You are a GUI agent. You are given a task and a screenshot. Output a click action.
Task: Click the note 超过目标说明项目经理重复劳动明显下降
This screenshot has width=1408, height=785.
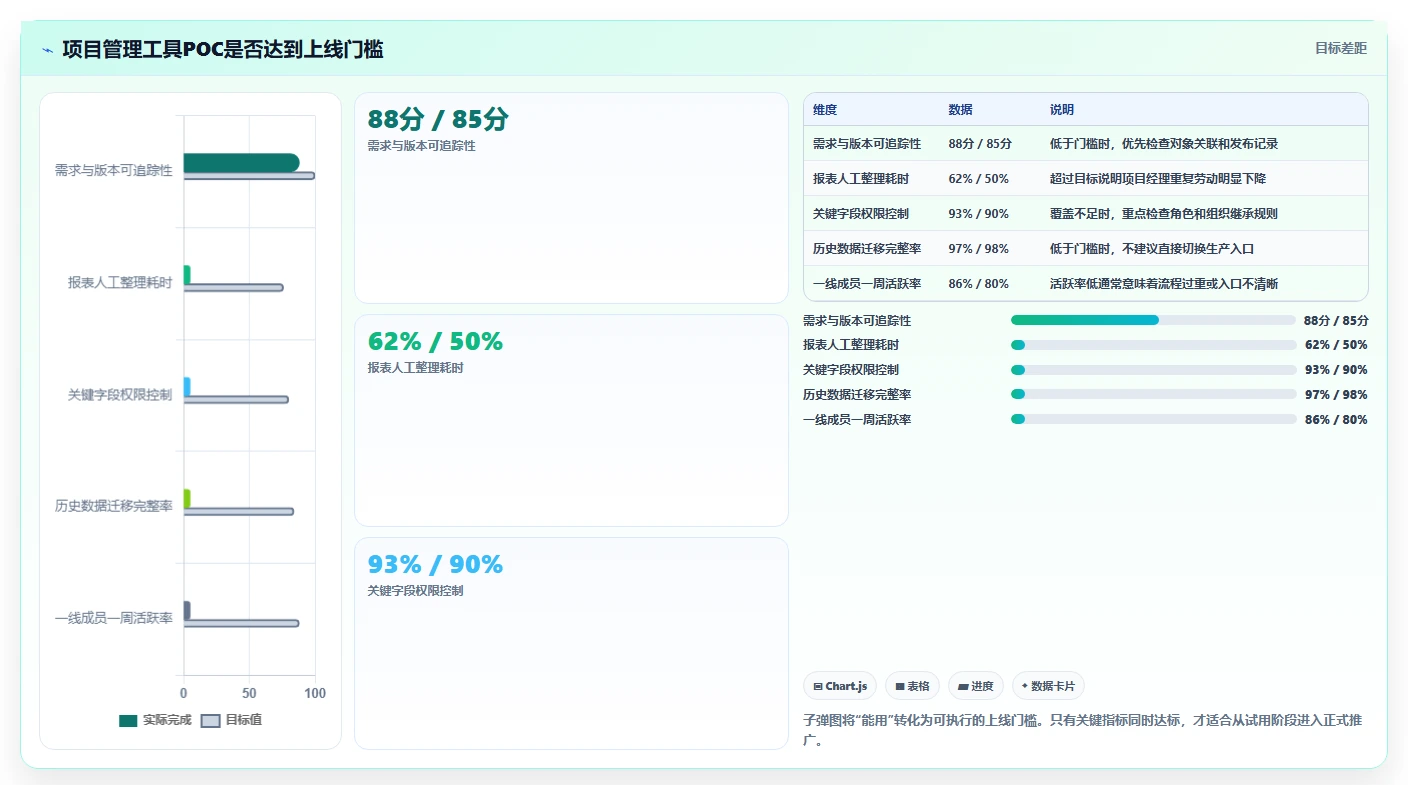[1158, 179]
